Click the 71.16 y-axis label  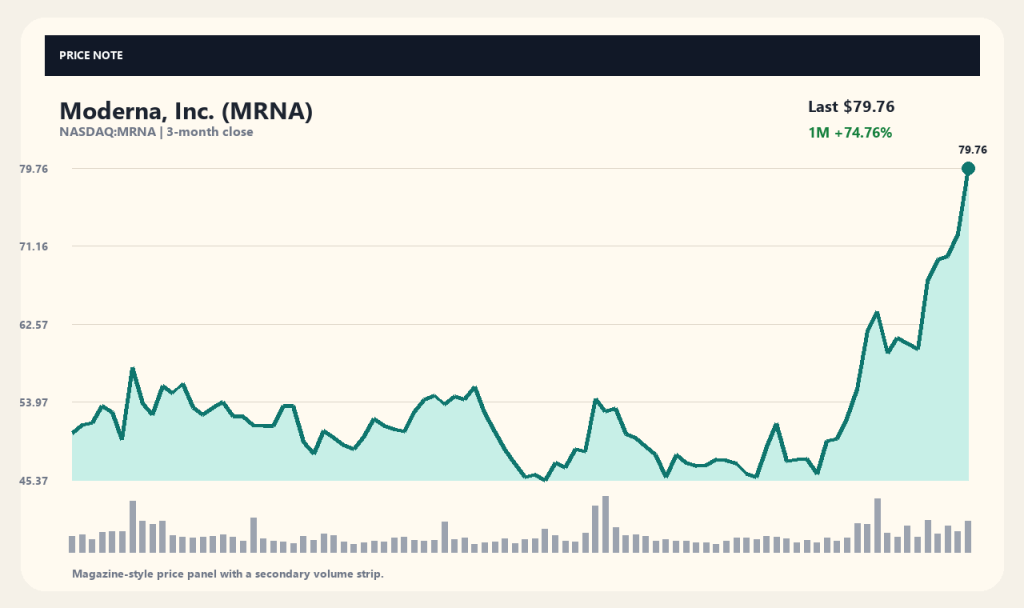[x=34, y=246]
